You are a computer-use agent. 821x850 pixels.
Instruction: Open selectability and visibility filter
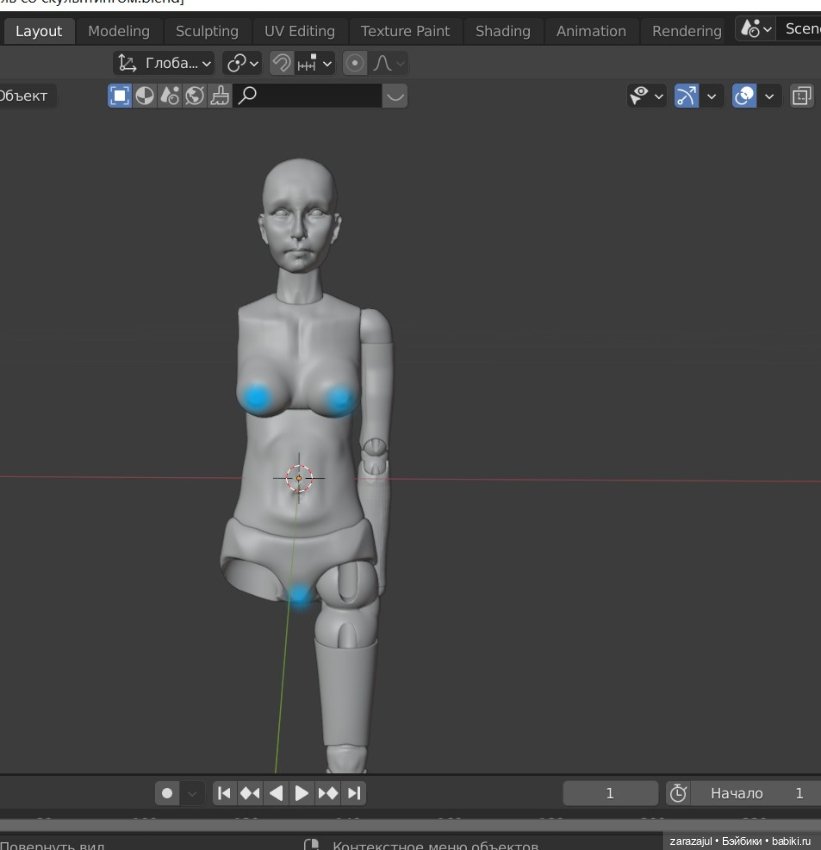[x=646, y=96]
